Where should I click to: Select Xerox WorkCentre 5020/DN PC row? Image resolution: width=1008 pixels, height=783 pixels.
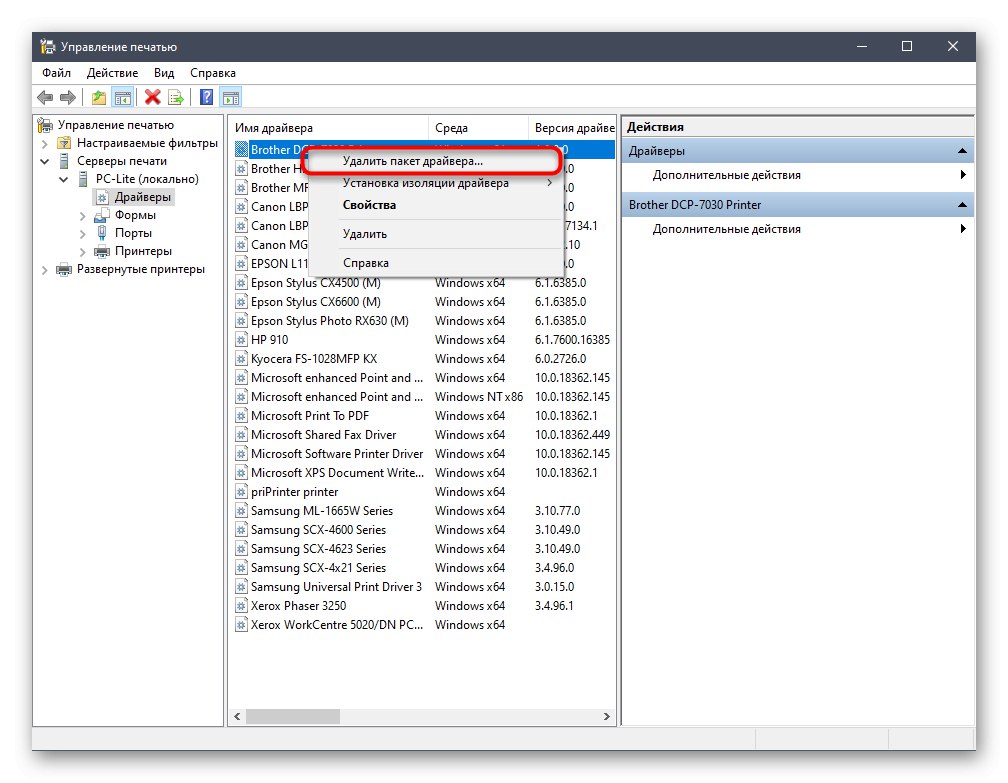[x=422, y=625]
